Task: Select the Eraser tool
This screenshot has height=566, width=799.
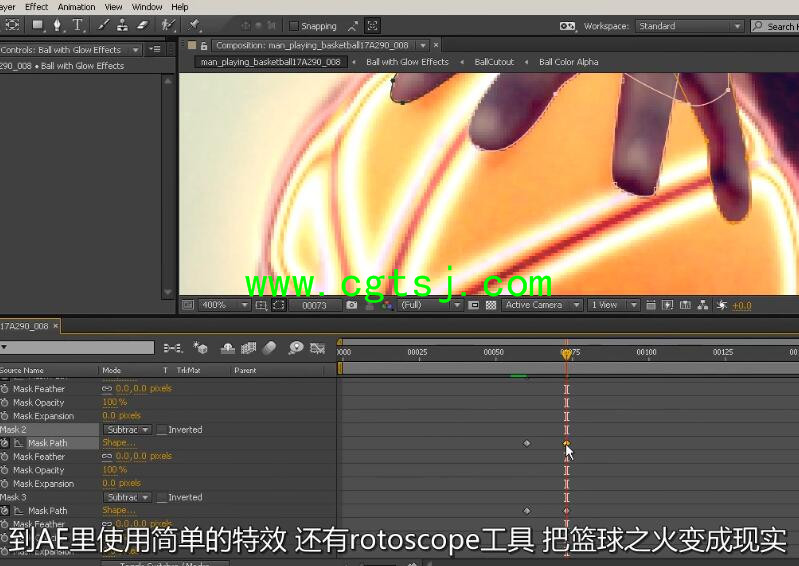Action: pyautogui.click(x=143, y=25)
